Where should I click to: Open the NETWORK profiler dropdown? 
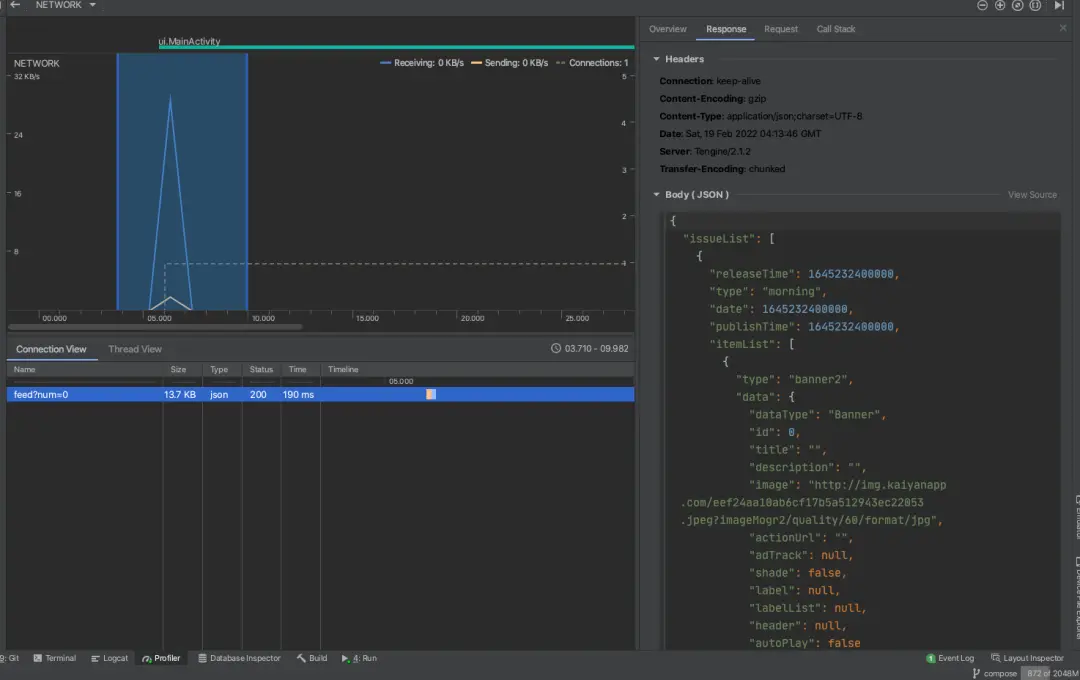point(66,5)
